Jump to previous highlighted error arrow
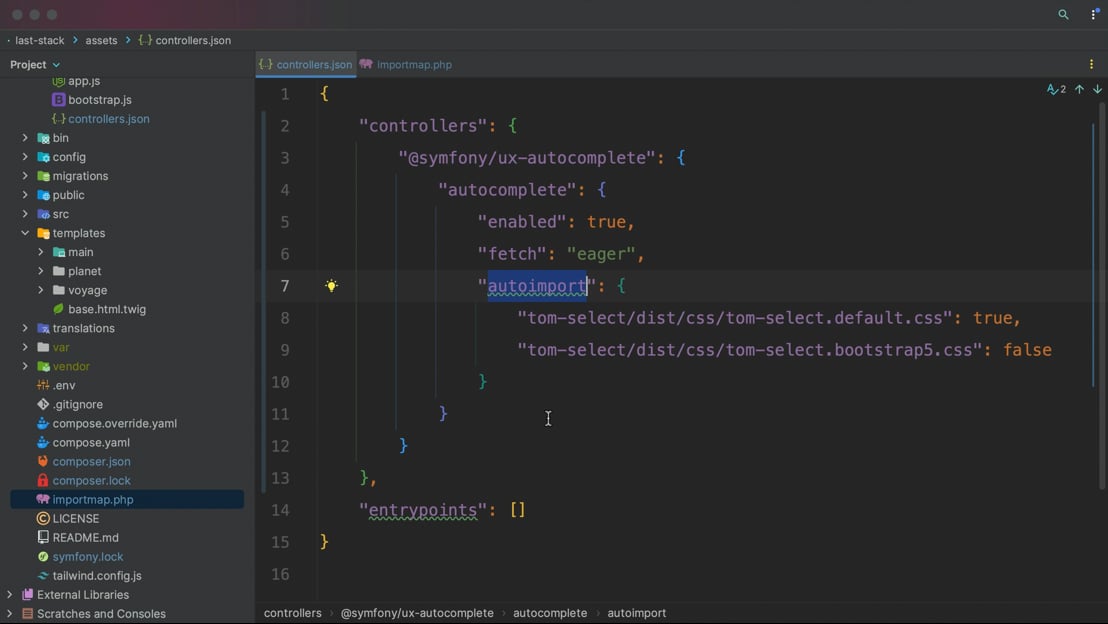The width and height of the screenshot is (1108, 624). point(1079,90)
